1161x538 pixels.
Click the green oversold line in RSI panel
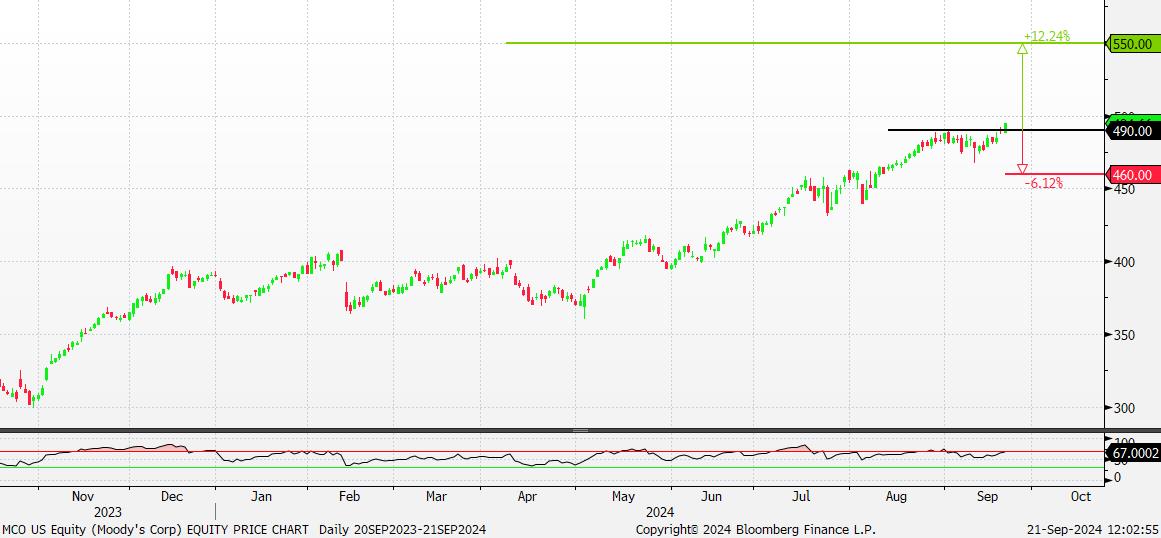coord(552,467)
